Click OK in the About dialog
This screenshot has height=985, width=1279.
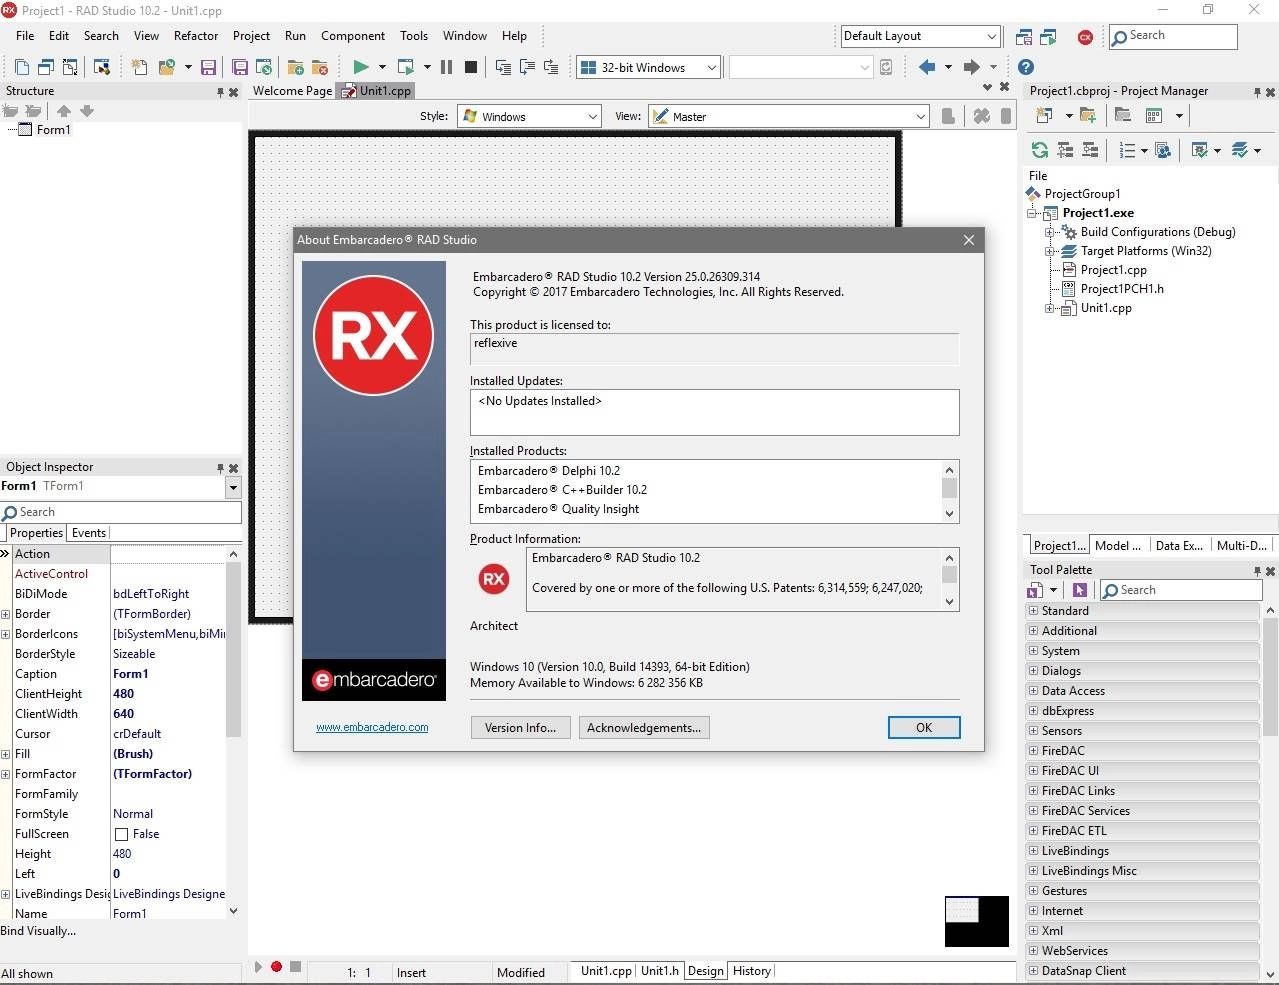point(924,728)
